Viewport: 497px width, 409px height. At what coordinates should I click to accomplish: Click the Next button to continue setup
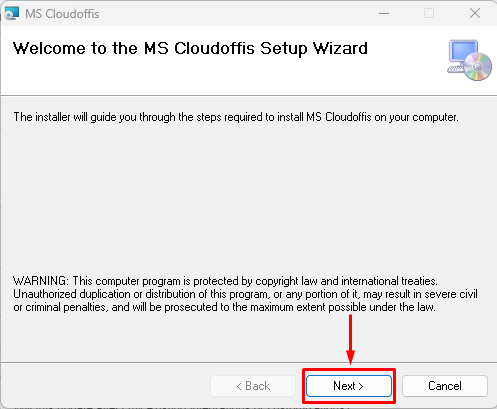(x=349, y=386)
